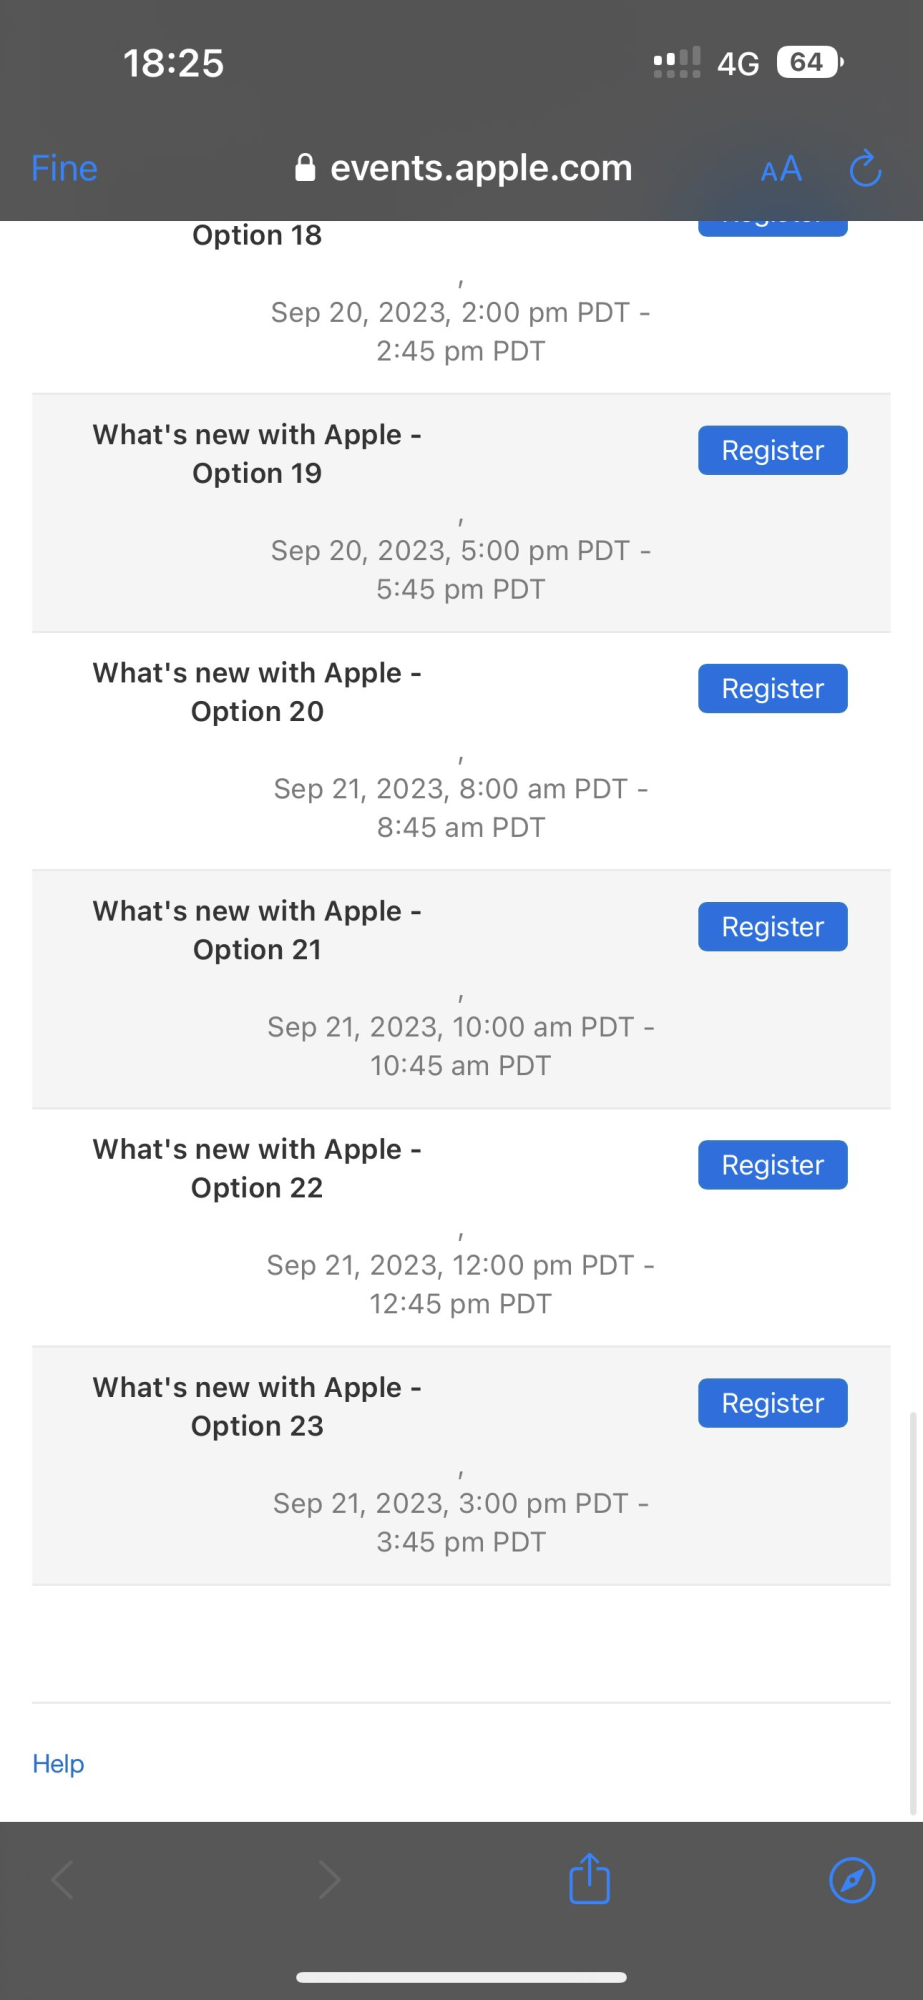The width and height of the screenshot is (923, 2000).
Task: Register for Option 21 session
Action: click(x=772, y=926)
